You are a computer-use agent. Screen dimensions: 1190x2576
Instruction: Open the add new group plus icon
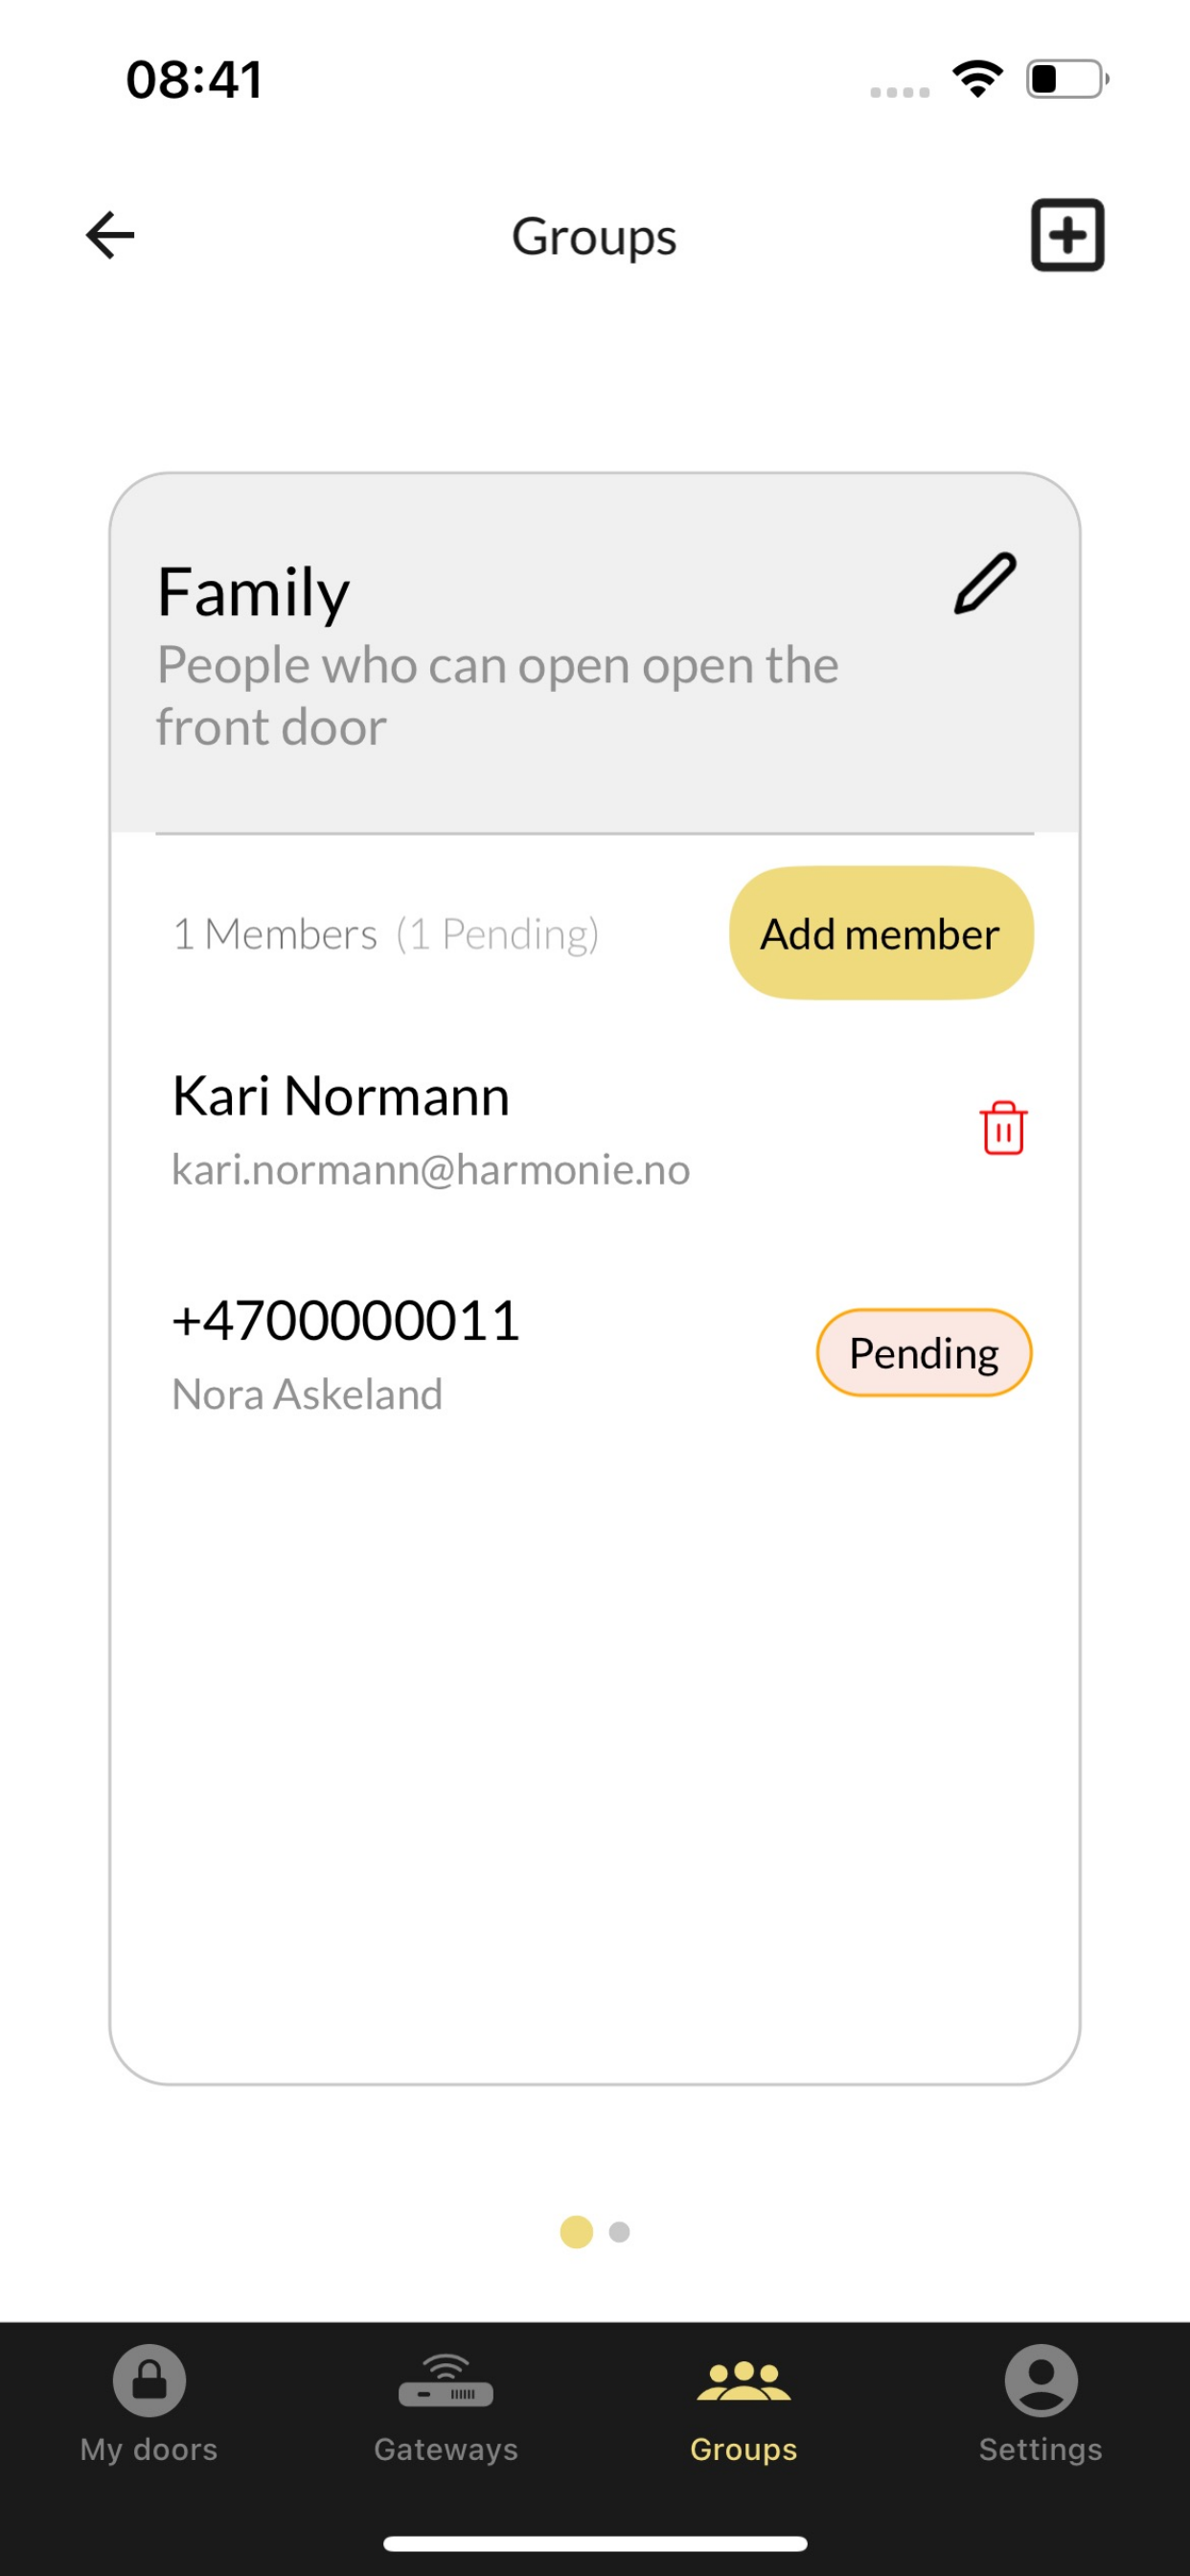[x=1067, y=235]
